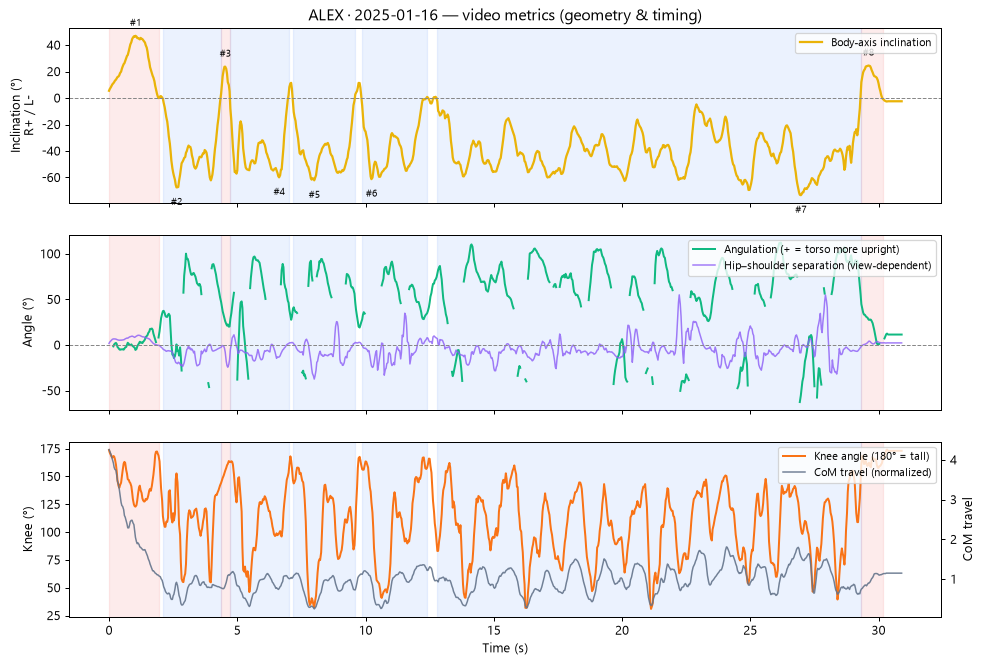The width and height of the screenshot is (983, 664).
Task: Select the -60 tick on the inclination axis
Action: pos(51,178)
